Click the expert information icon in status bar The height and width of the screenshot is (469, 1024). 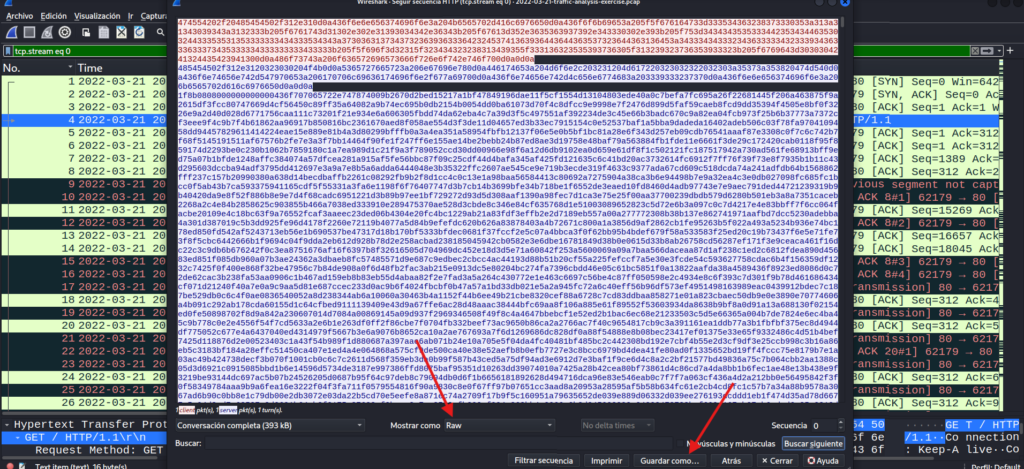point(9,465)
